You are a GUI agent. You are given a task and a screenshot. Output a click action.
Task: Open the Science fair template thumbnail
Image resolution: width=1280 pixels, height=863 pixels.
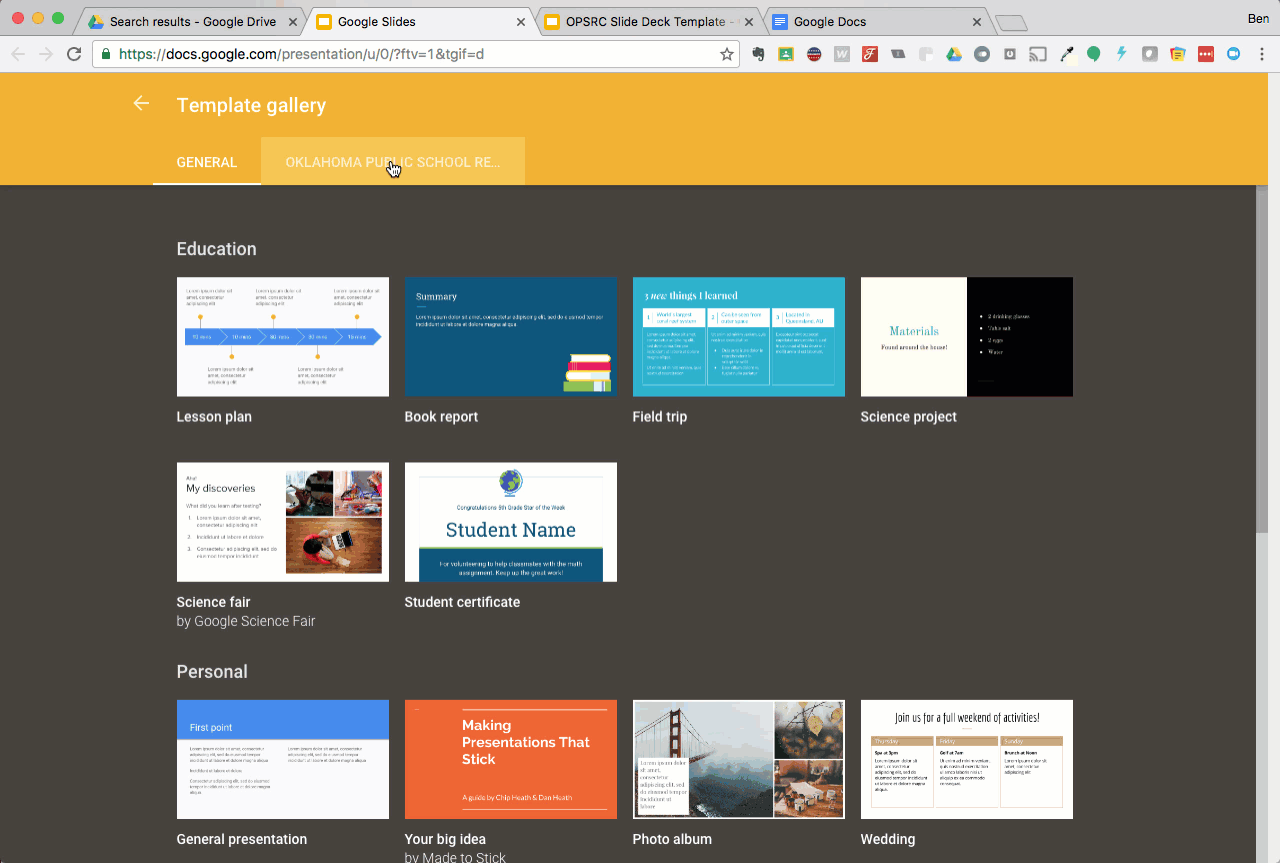coord(283,522)
